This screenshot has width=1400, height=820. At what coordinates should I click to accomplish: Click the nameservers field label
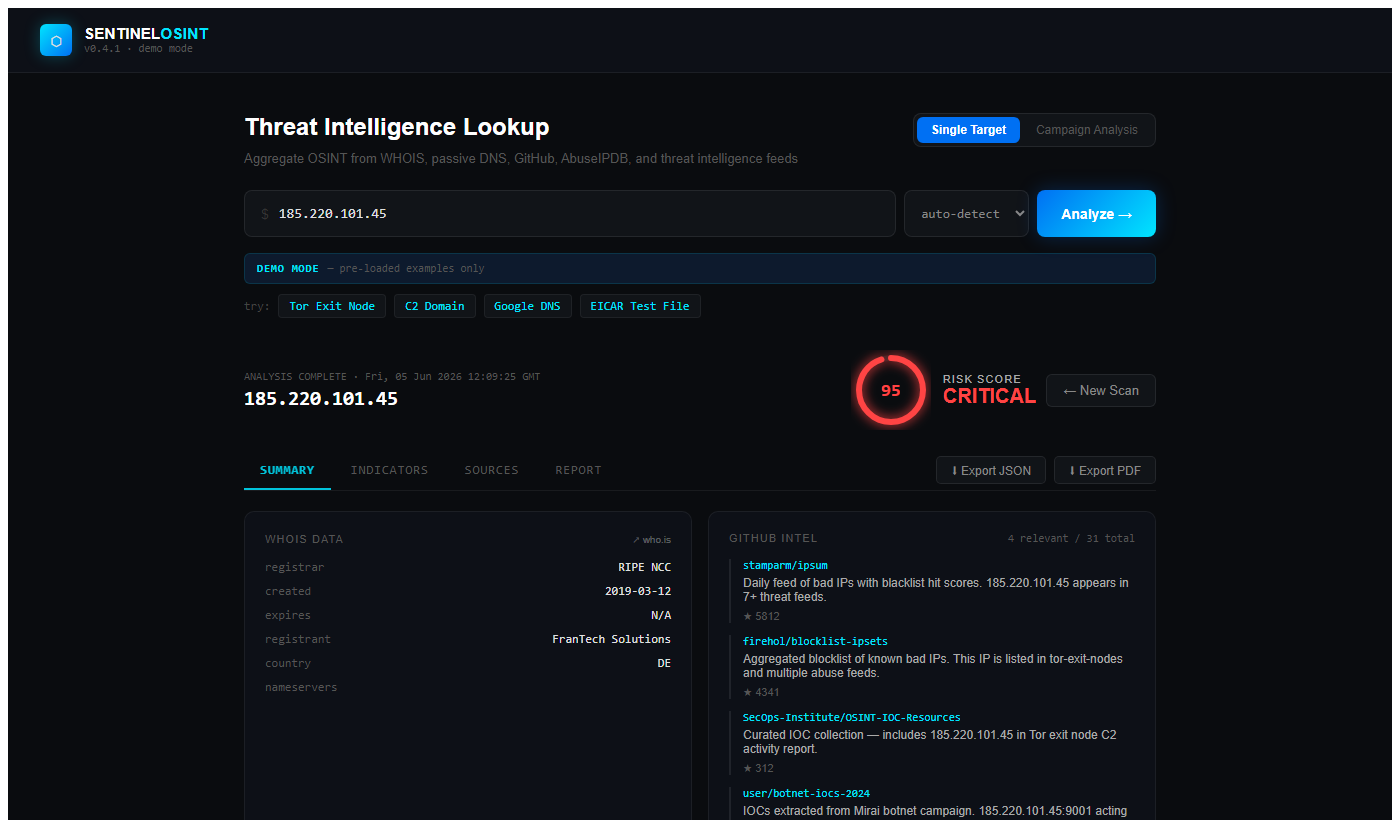click(301, 687)
